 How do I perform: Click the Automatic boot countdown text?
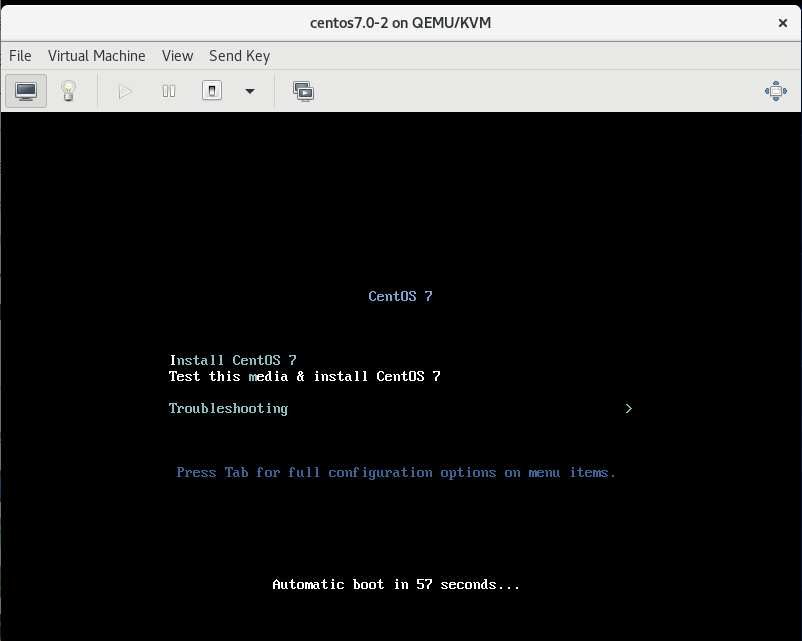(396, 584)
